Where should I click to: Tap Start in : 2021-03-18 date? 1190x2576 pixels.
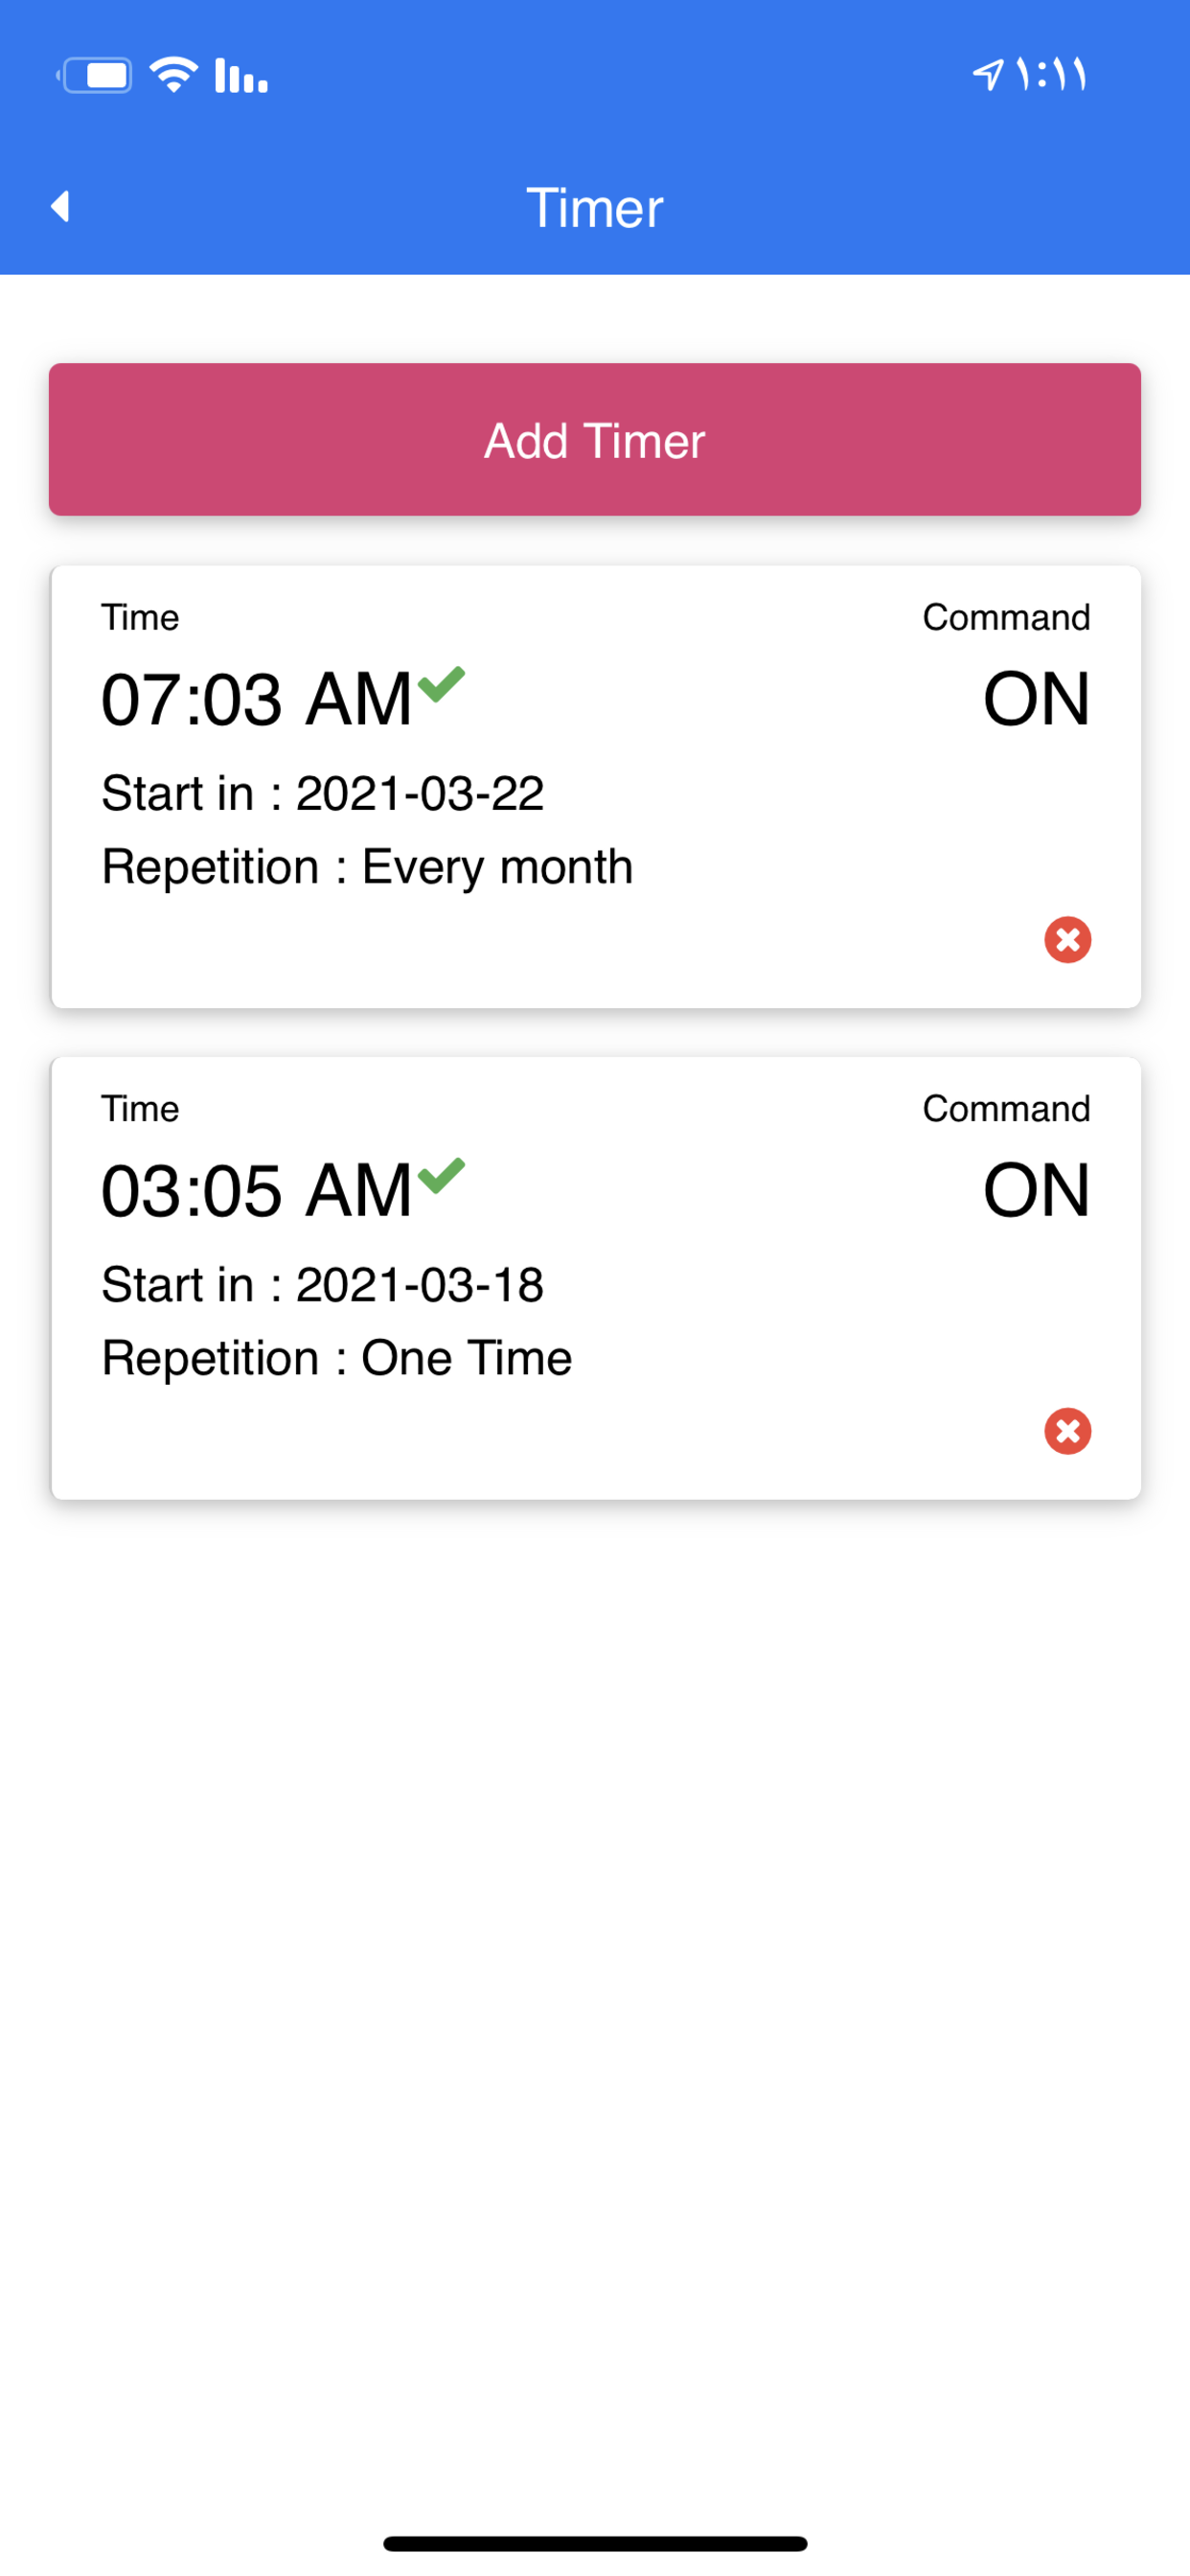[x=323, y=1285]
